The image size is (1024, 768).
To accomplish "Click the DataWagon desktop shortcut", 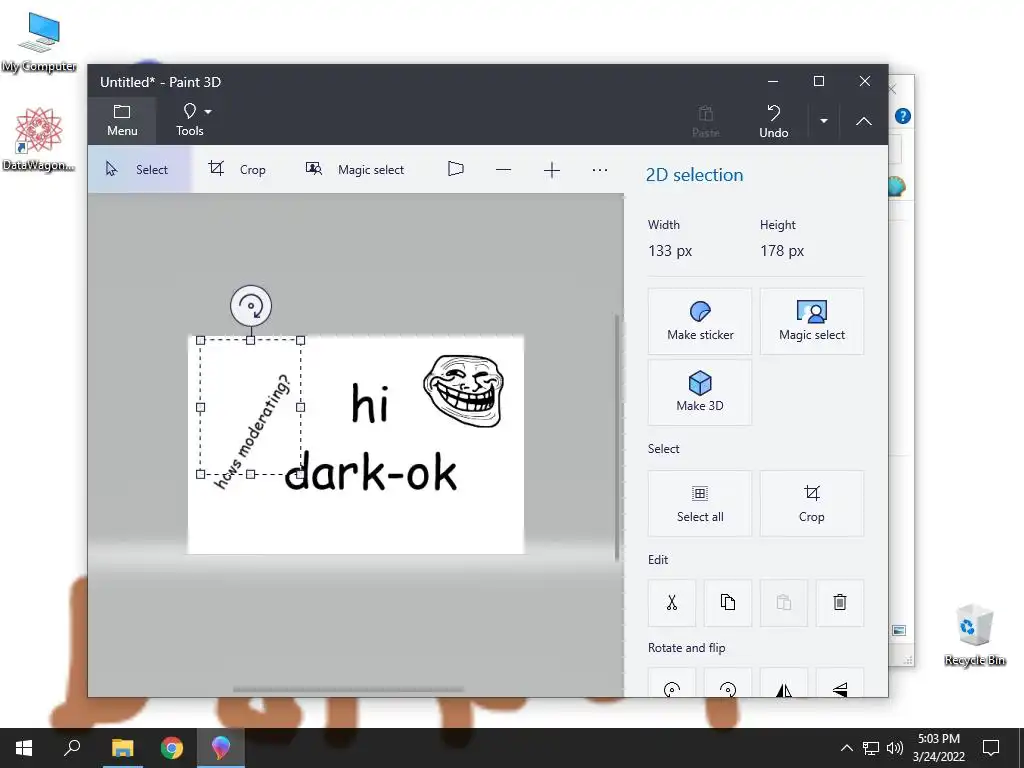I will 39,139.
